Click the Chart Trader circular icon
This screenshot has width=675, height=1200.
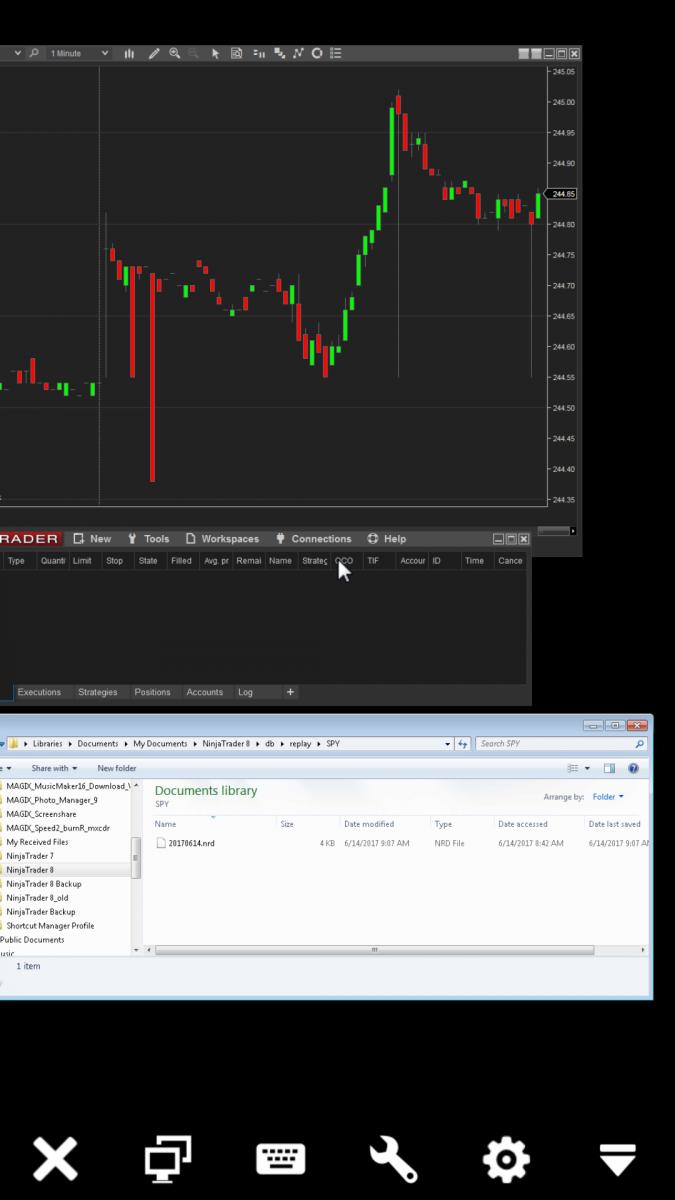tap(317, 53)
